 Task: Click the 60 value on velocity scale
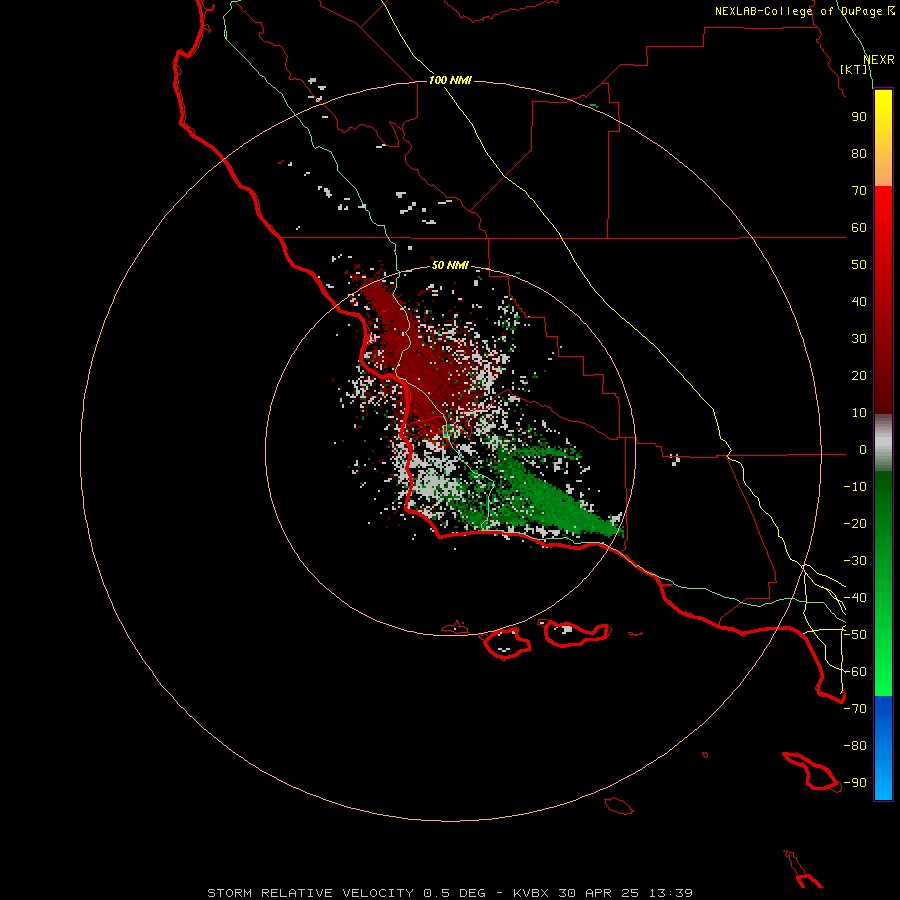click(x=859, y=228)
